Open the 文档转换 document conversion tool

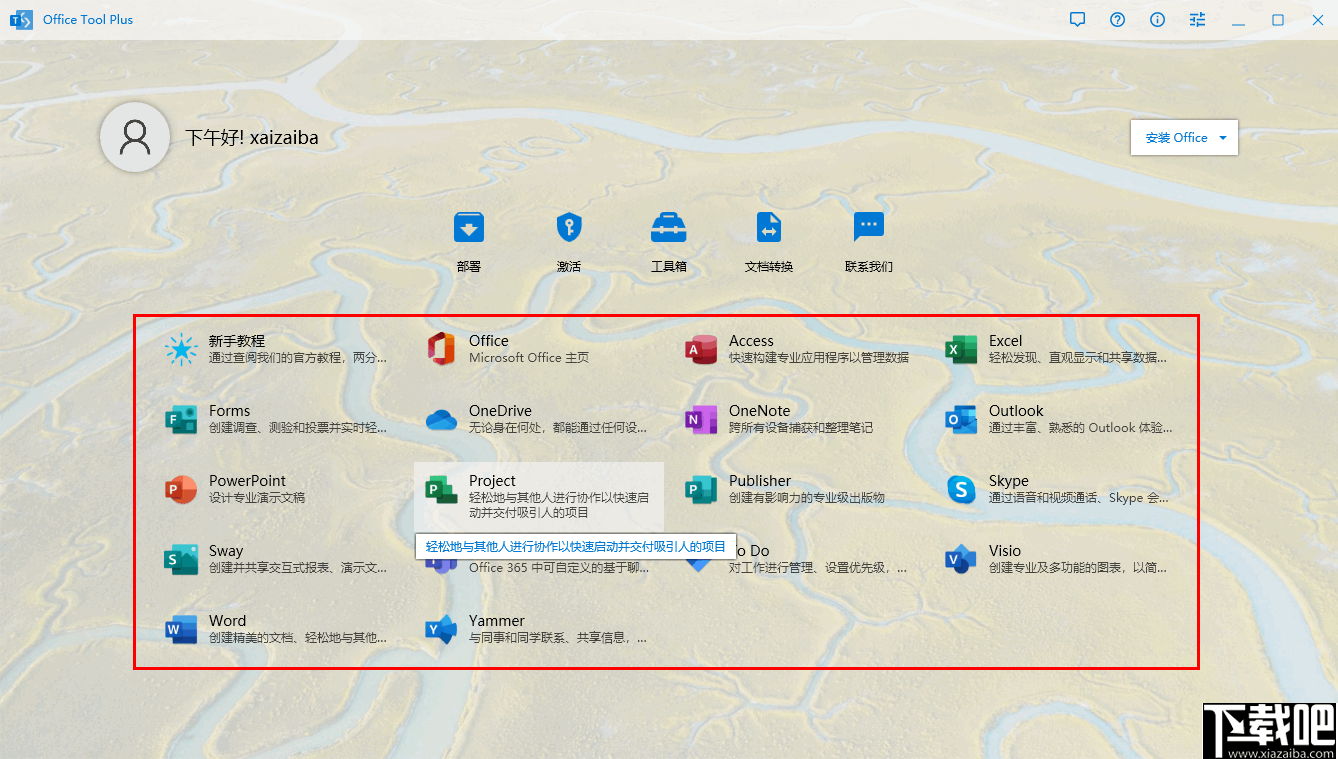point(768,240)
